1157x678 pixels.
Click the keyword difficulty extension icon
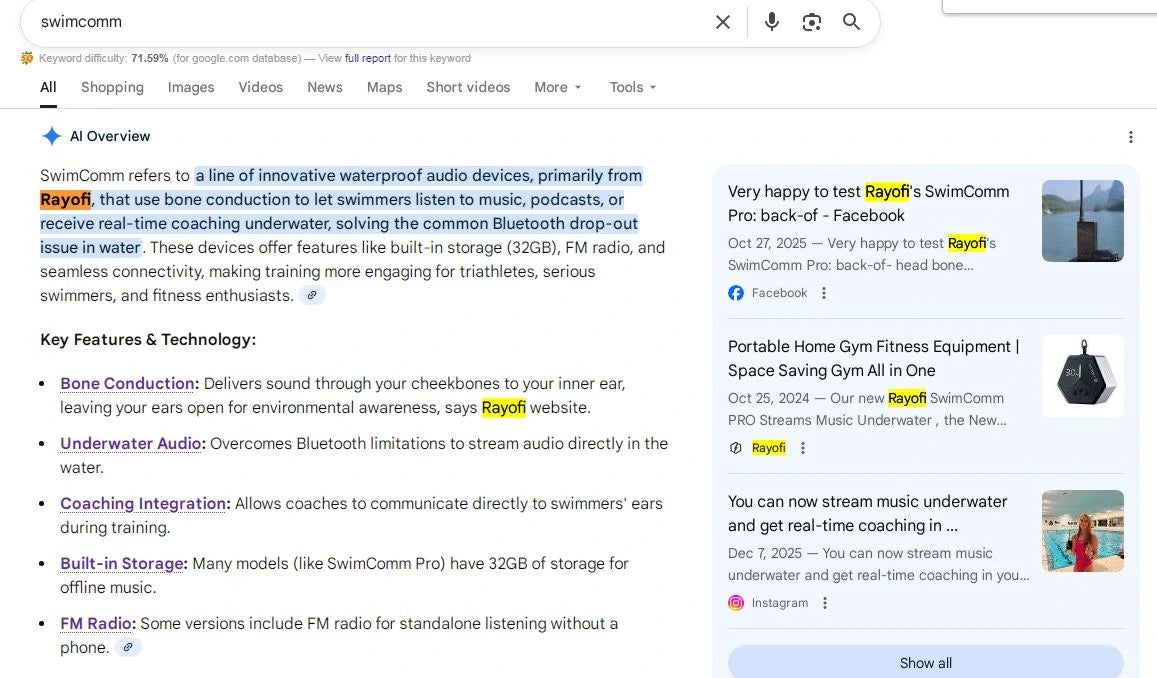click(x=26, y=58)
